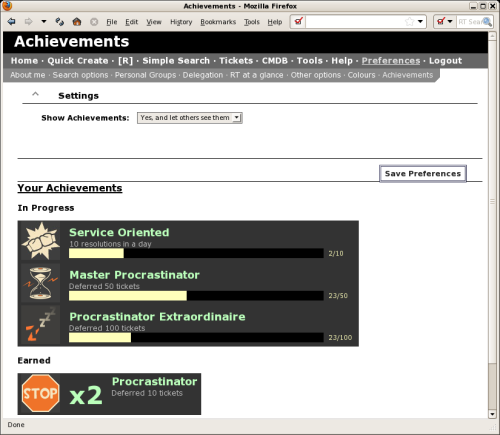
Task: Click the Service Oriented progress bar
Action: tap(196, 253)
